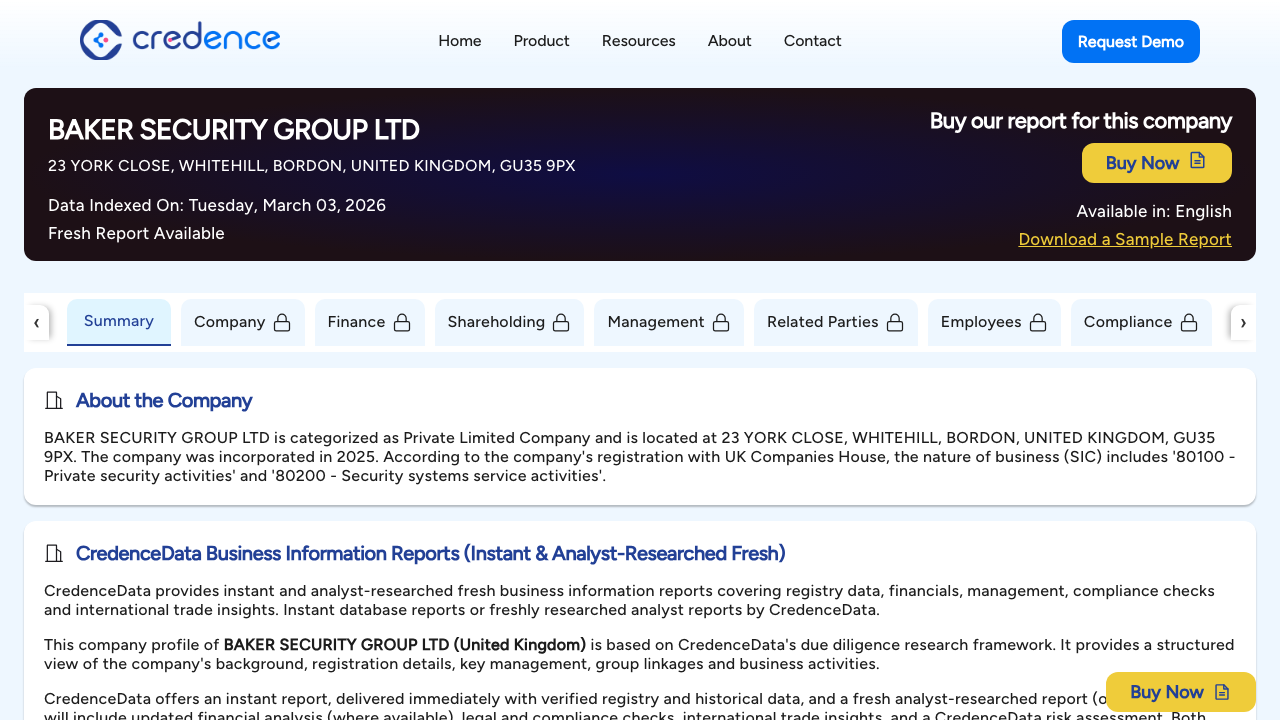The width and height of the screenshot is (1280, 720).
Task: Open Download a Sample Report link
Action: pos(1124,239)
